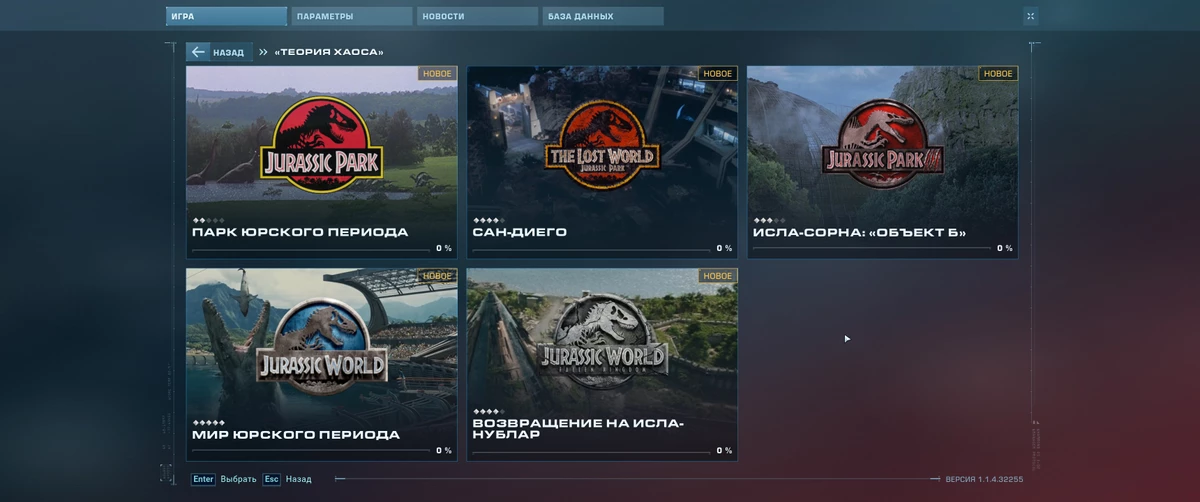1200x502 pixels.
Task: Click difficulty stars on ВОЗВРАЩЕНИЕ НА ИСЛА-НУБЛАР
Action: [x=488, y=410]
